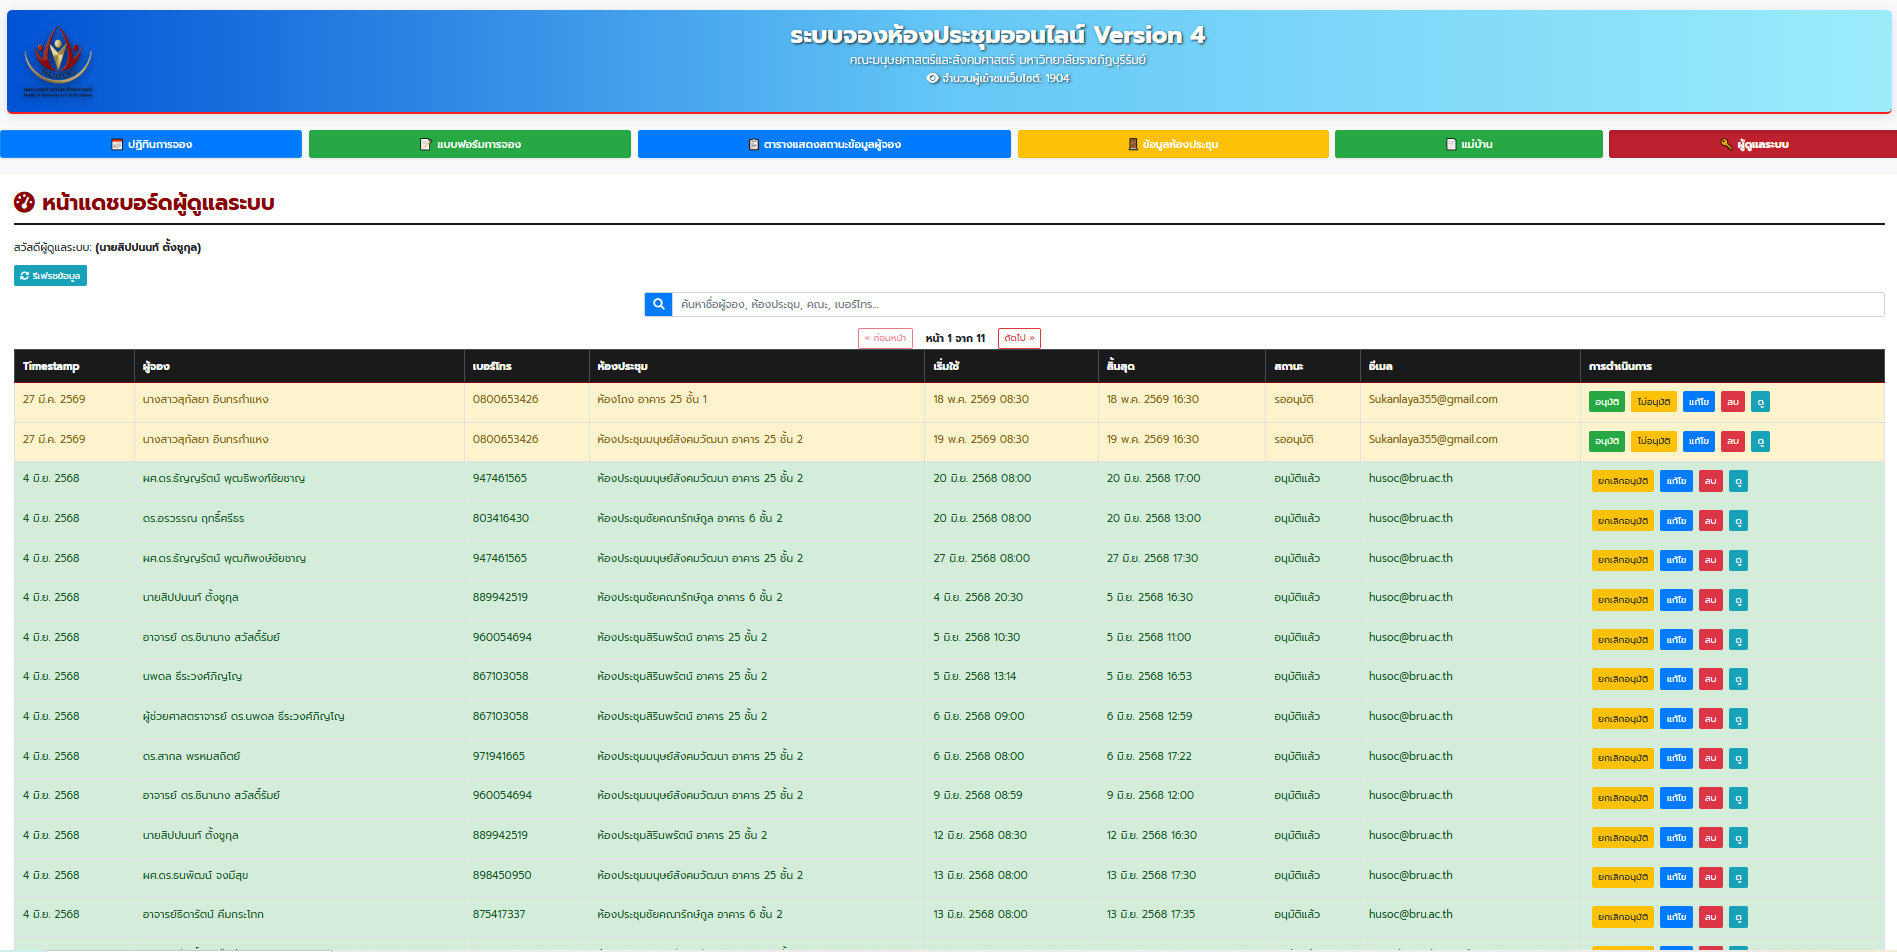The image size is (1897, 952).
Task: Open the ข้อมูลห้องประชุม room info menu
Action: pyautogui.click(x=1173, y=144)
